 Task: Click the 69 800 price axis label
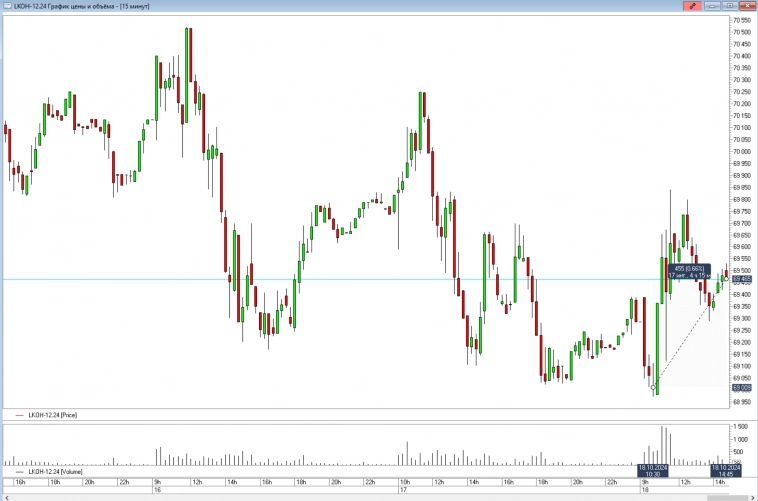pos(742,199)
